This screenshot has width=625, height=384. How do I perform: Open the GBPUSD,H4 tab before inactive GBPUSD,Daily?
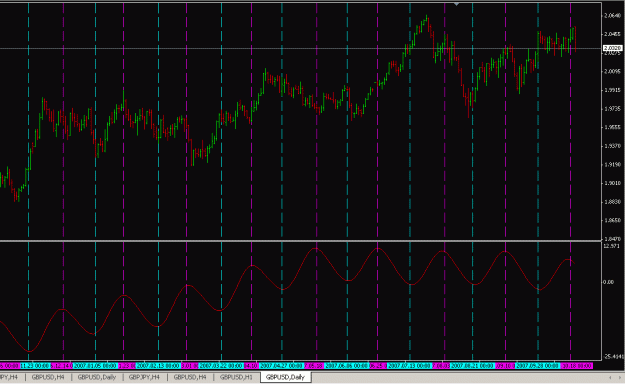pyautogui.click(x=48, y=377)
